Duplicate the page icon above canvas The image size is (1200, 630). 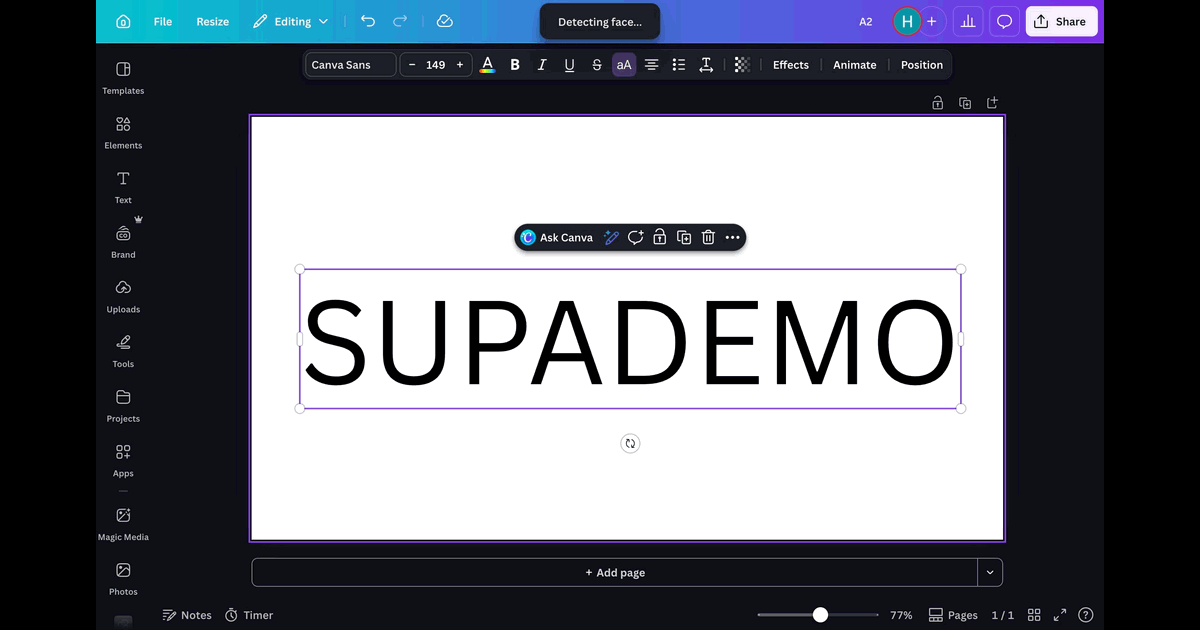click(x=965, y=103)
